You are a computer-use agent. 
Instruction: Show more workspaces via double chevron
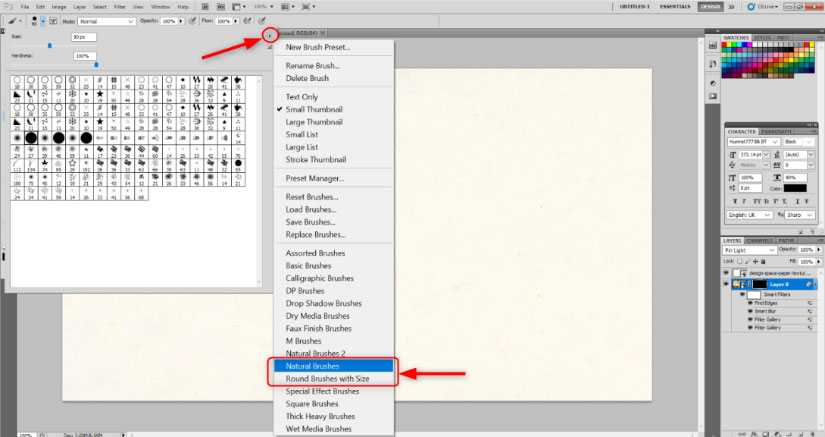731,7
